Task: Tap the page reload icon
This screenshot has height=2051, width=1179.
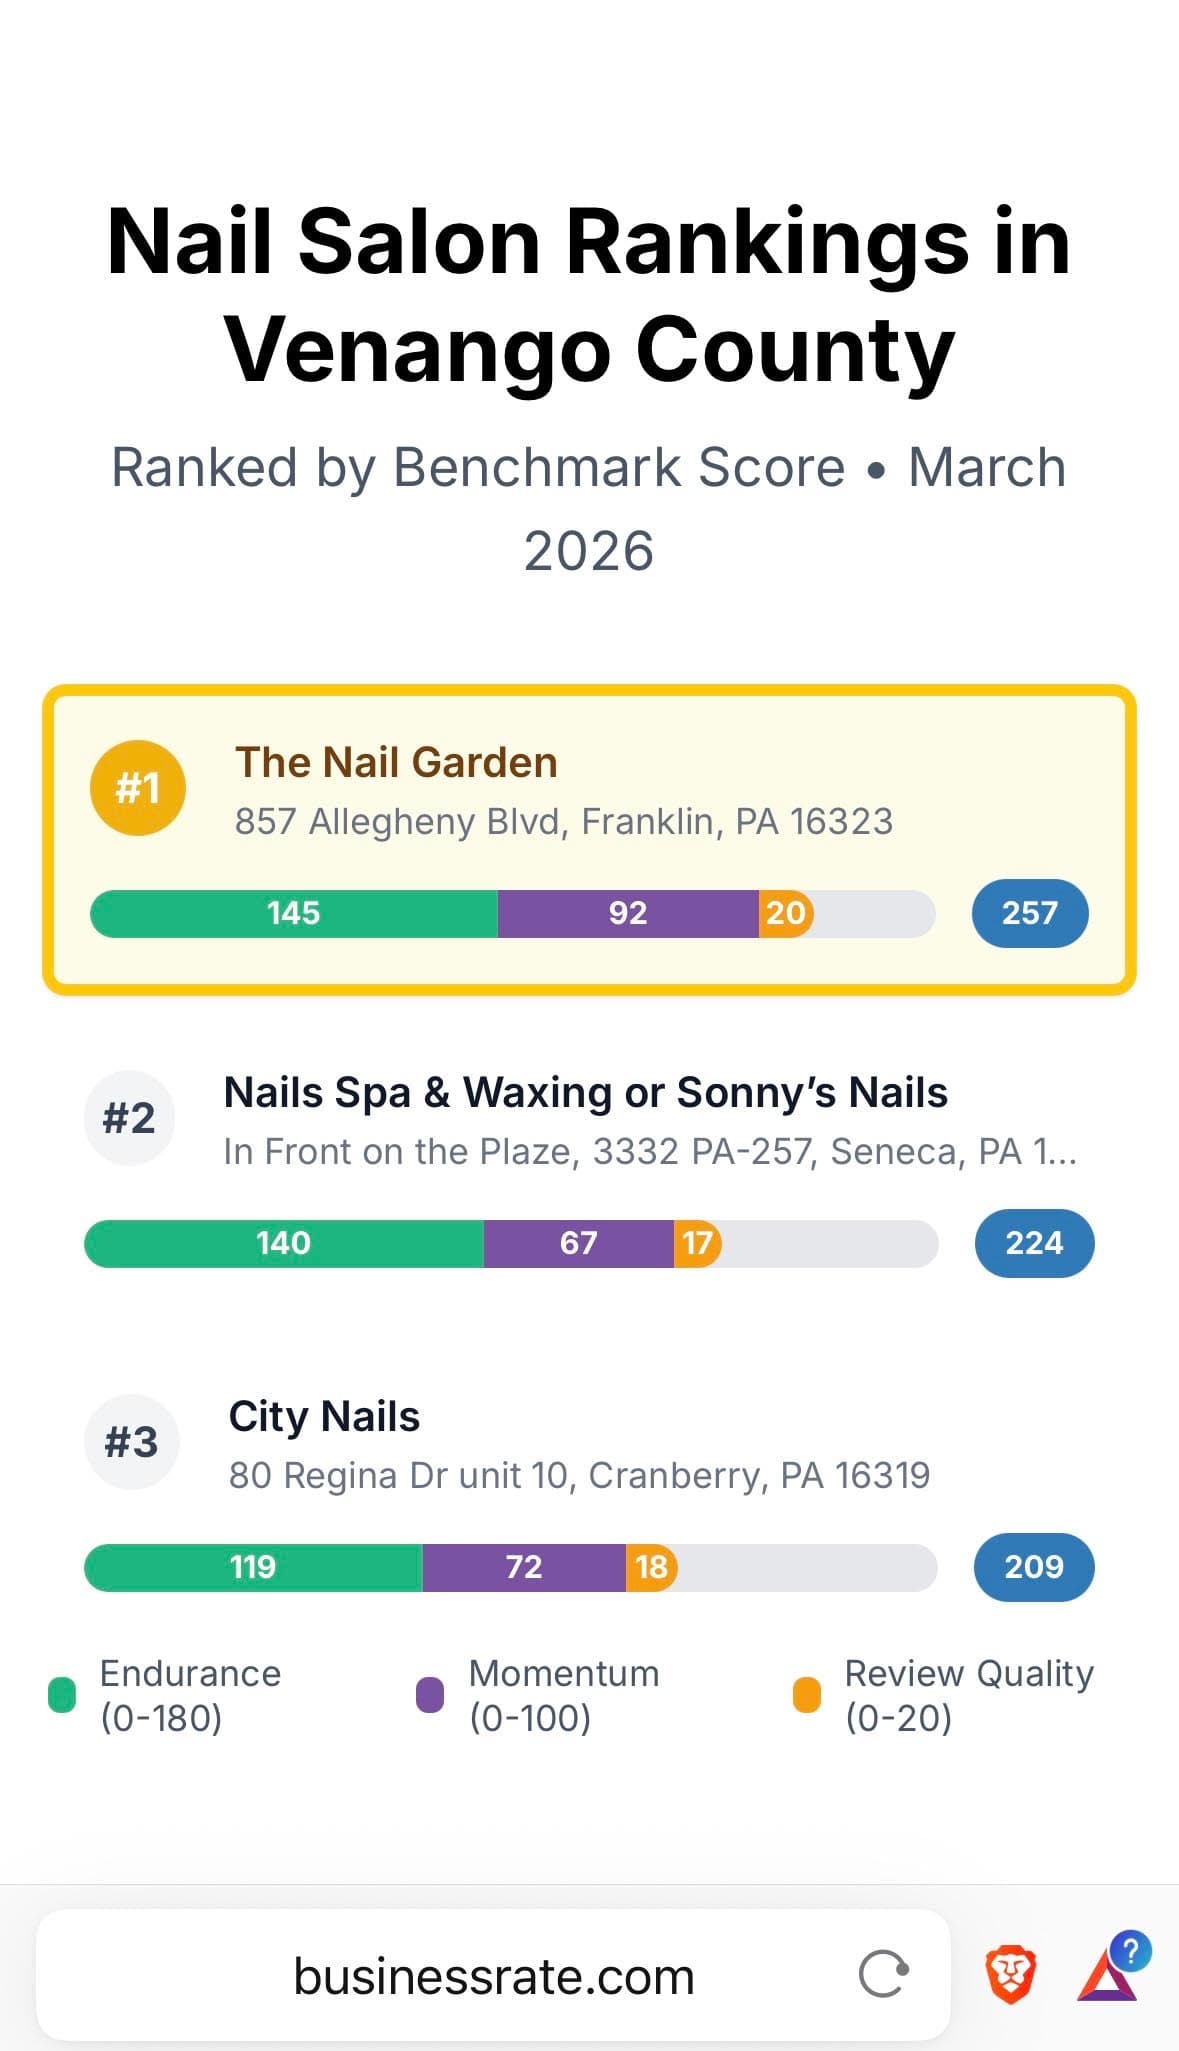Action: pyautogui.click(x=883, y=1974)
